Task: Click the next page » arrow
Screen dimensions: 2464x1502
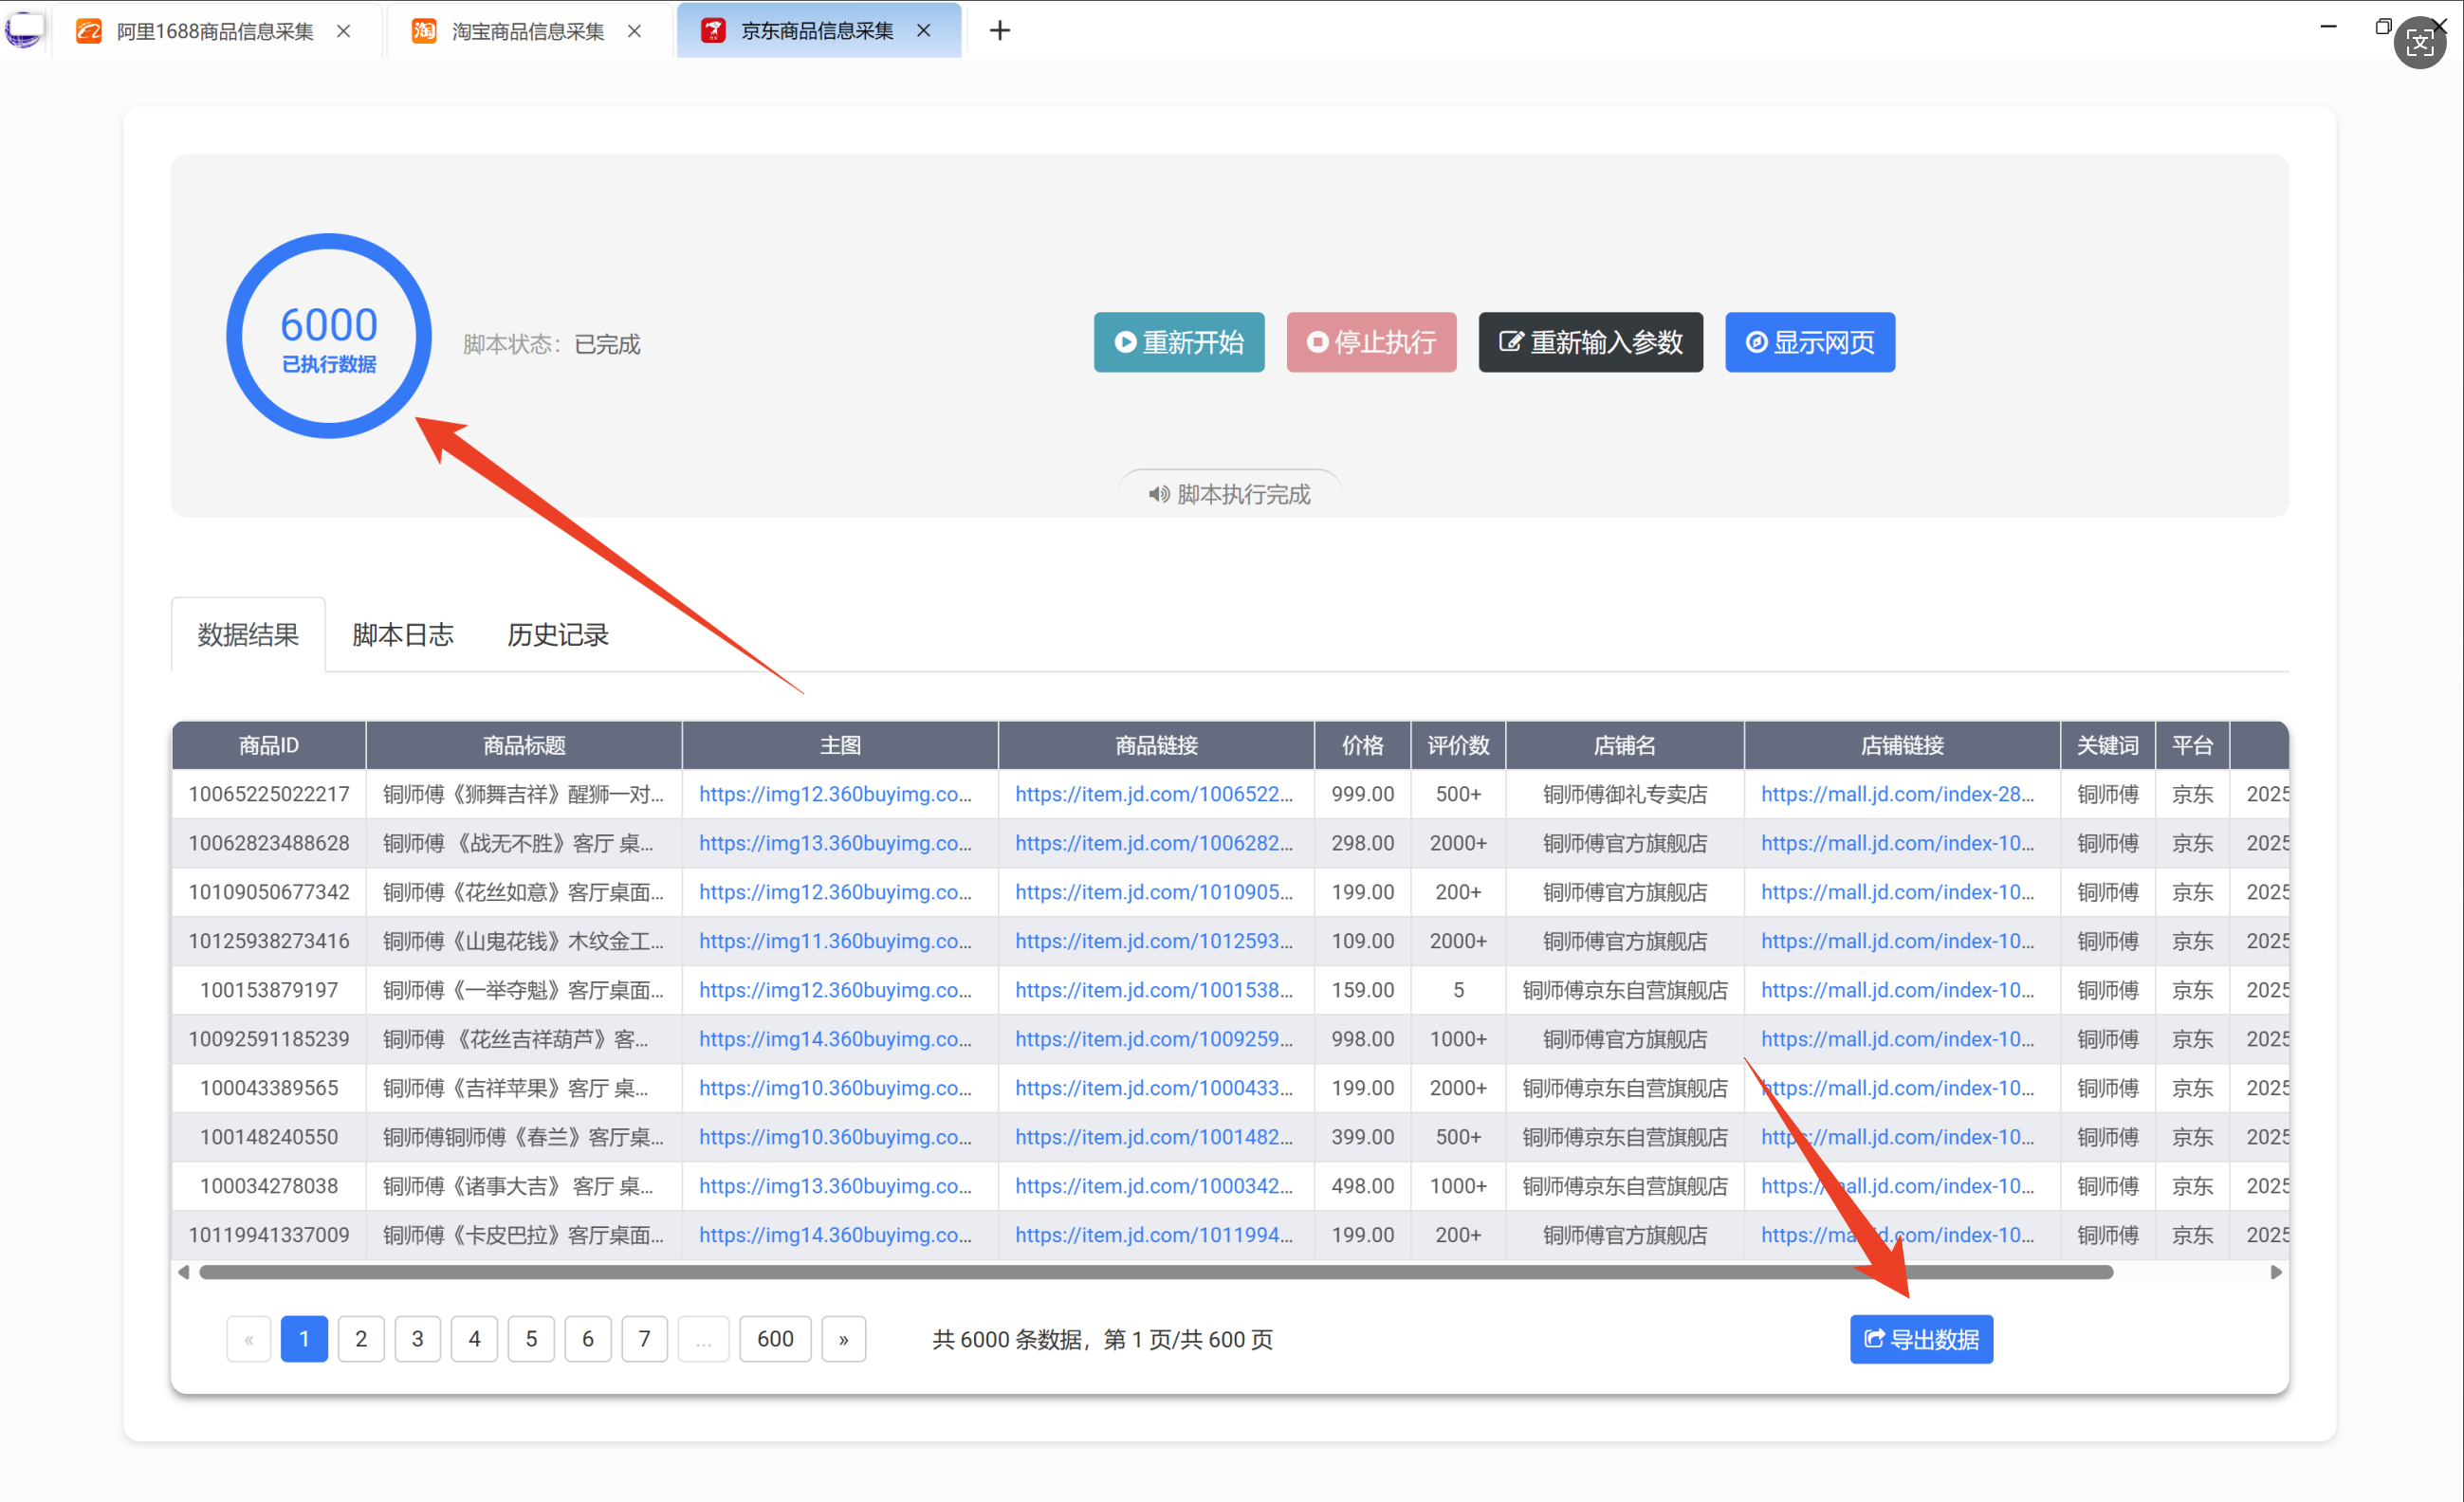Action: pyautogui.click(x=844, y=1339)
